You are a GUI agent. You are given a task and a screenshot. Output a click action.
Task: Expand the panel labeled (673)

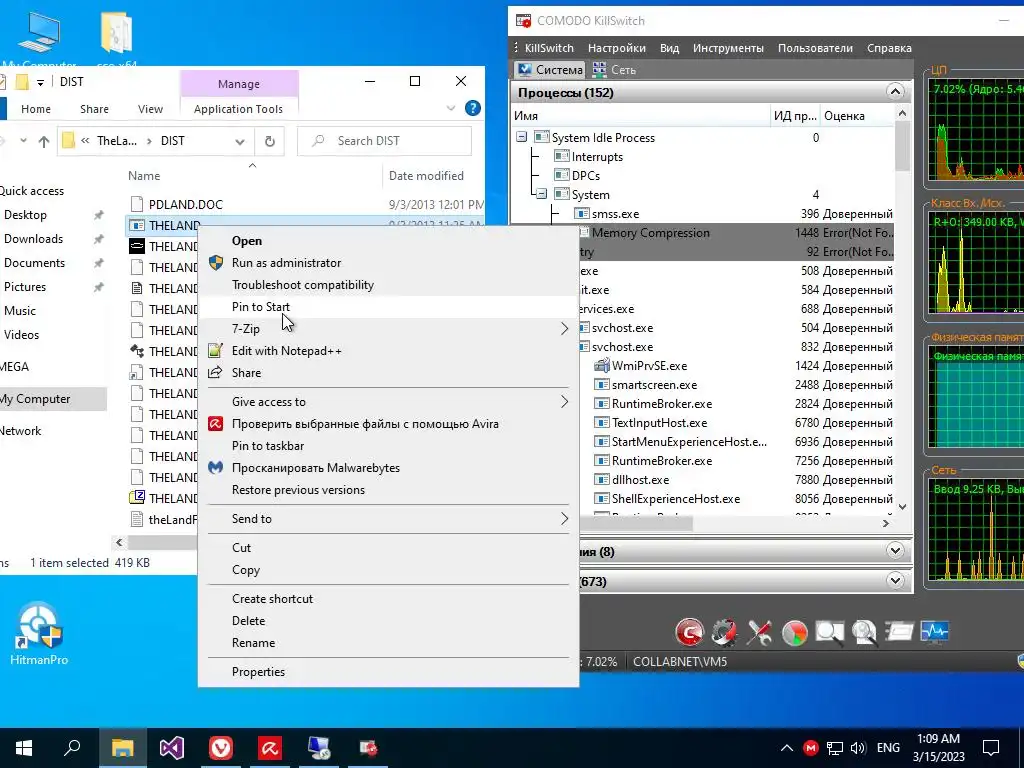[895, 580]
